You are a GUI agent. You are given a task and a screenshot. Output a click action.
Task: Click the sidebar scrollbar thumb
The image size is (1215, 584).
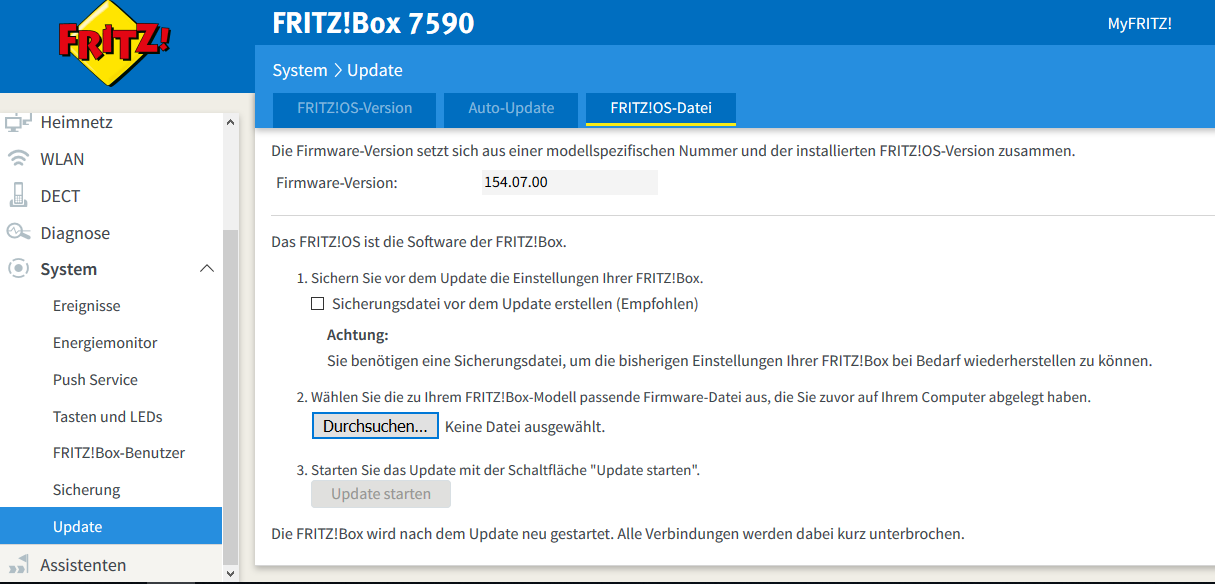pyautogui.click(x=230, y=396)
